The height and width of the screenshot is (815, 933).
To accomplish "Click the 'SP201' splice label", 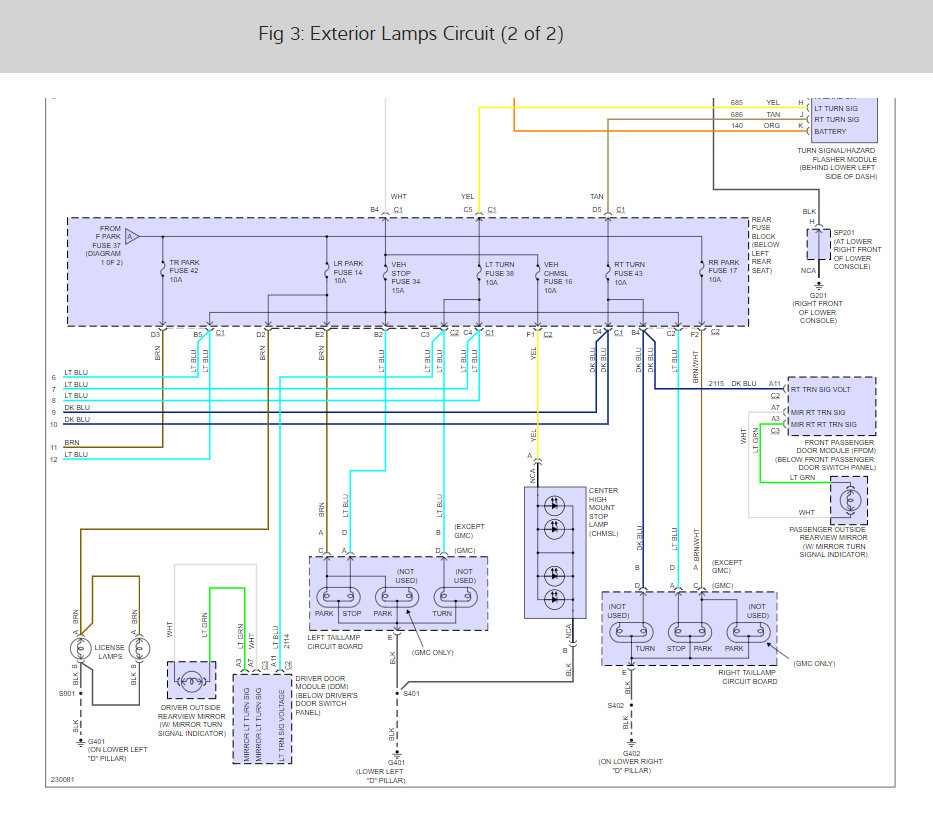I will [844, 233].
